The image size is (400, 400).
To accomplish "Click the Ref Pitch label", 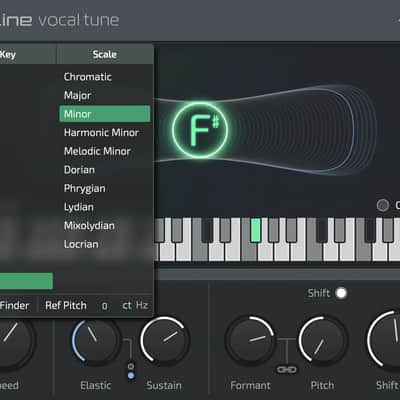I will point(66,305).
